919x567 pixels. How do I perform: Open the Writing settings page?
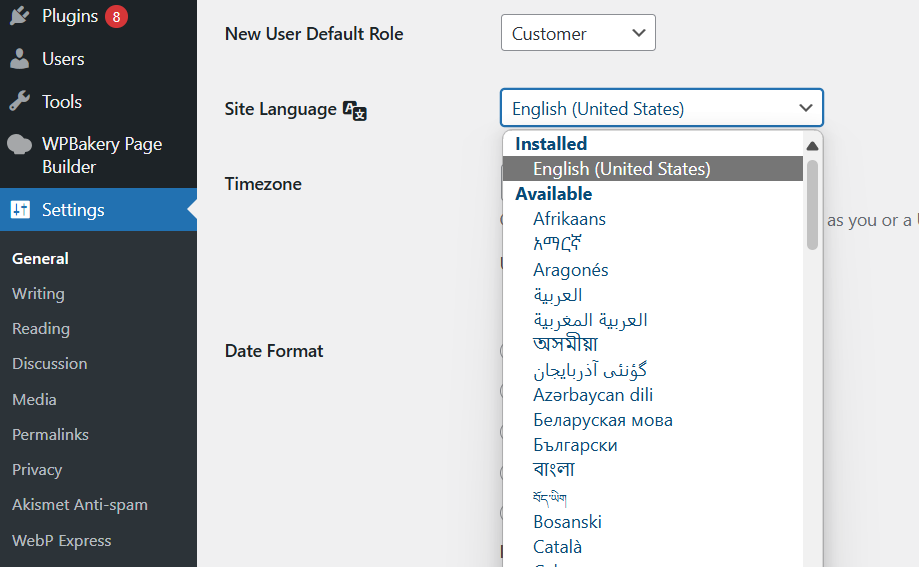pyautogui.click(x=38, y=294)
